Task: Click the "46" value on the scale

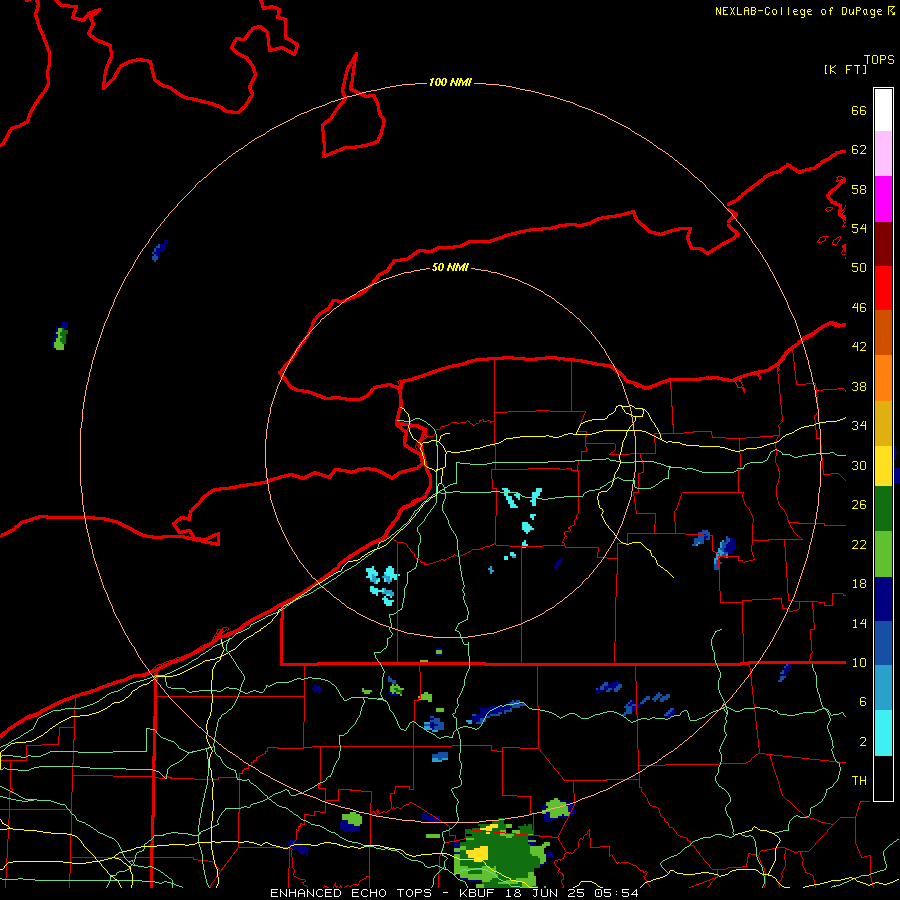Action: [859, 308]
